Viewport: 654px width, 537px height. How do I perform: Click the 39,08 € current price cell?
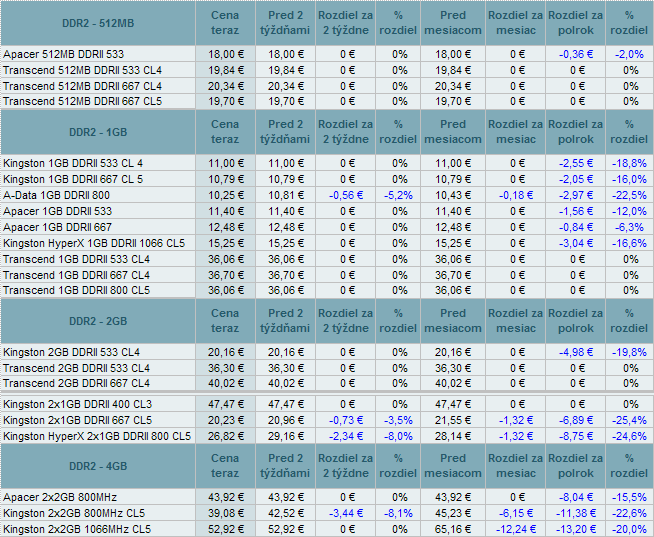coord(226,513)
